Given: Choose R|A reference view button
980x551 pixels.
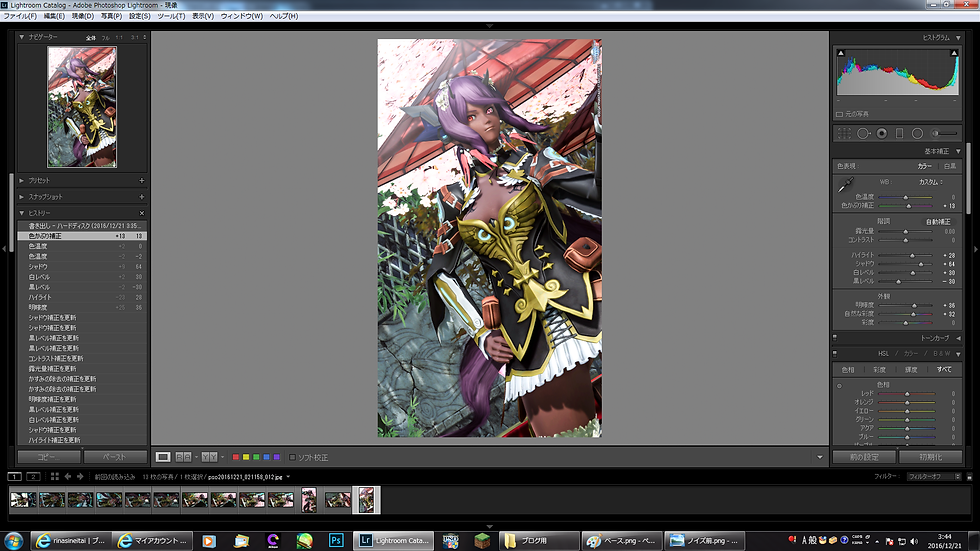Looking at the screenshot, I should tap(183, 457).
